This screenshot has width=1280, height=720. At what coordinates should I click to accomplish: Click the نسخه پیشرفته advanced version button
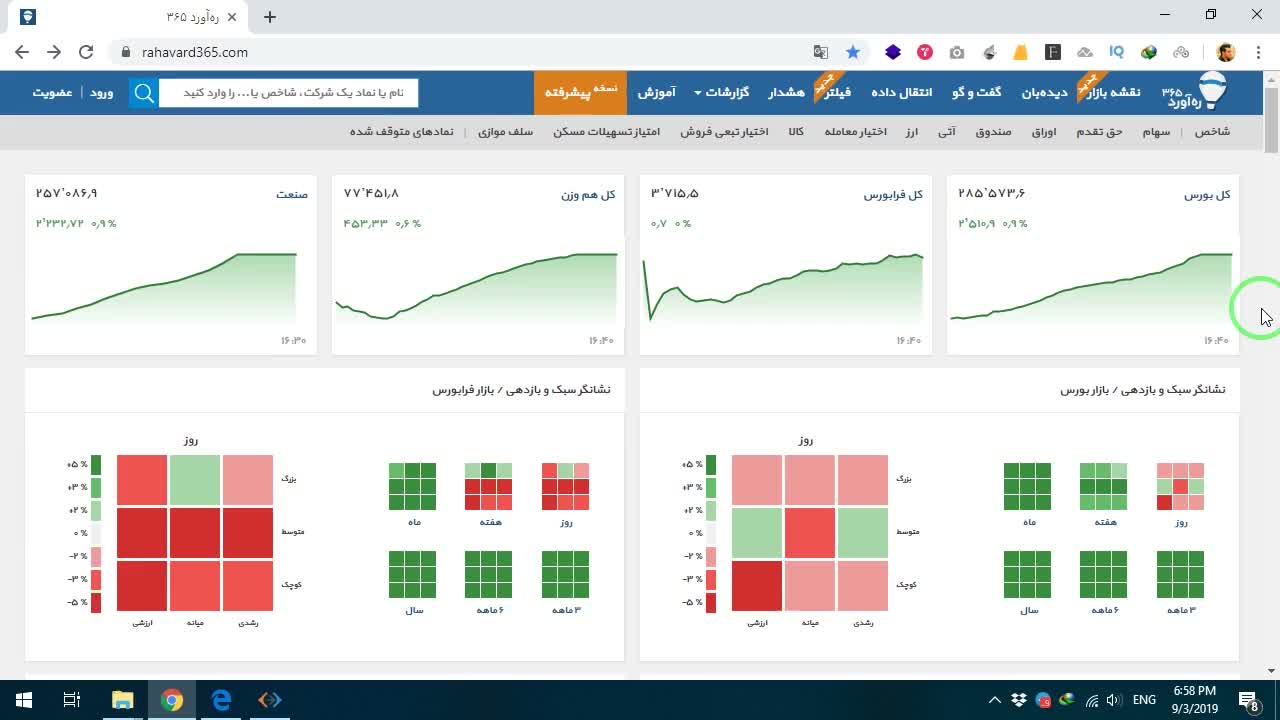point(580,92)
